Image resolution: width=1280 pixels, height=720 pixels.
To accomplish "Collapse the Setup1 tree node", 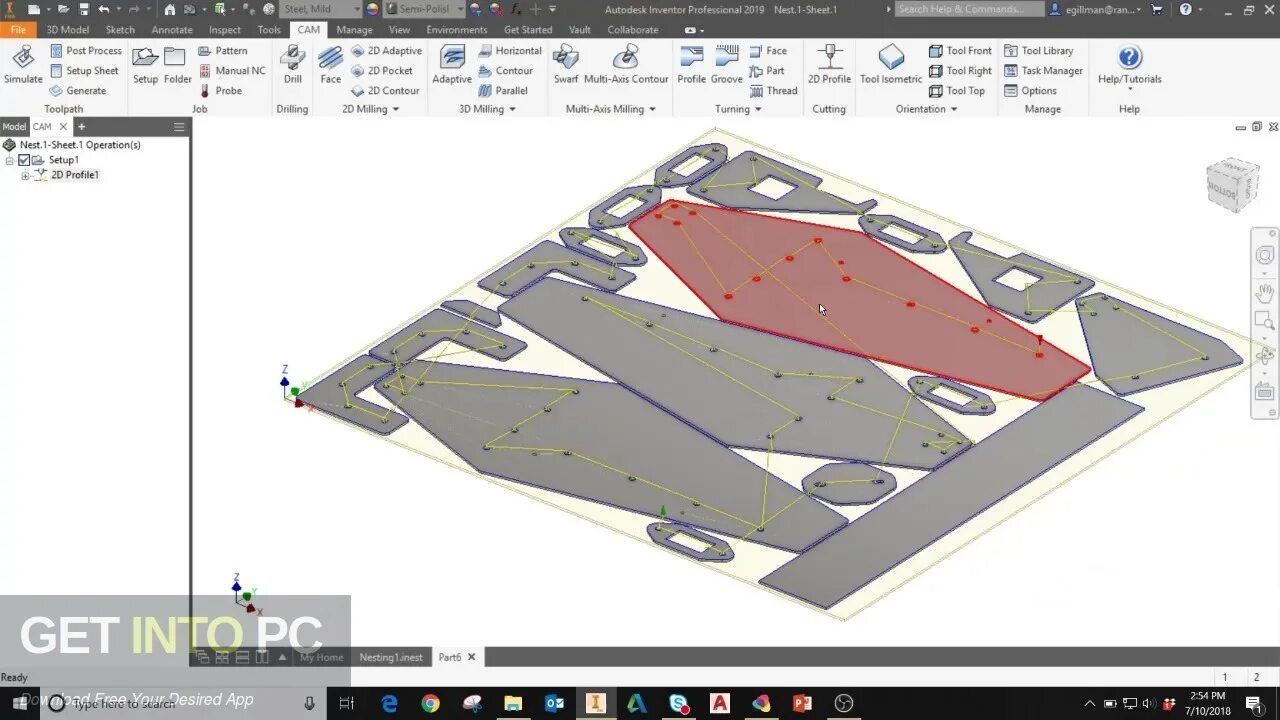I will pos(10,160).
